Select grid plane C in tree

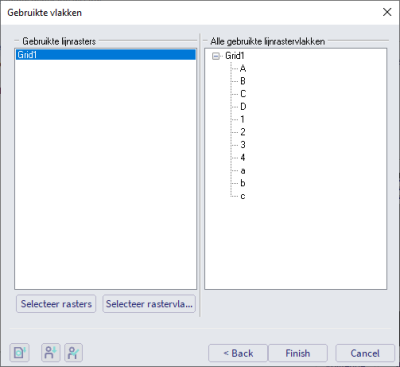click(x=243, y=94)
